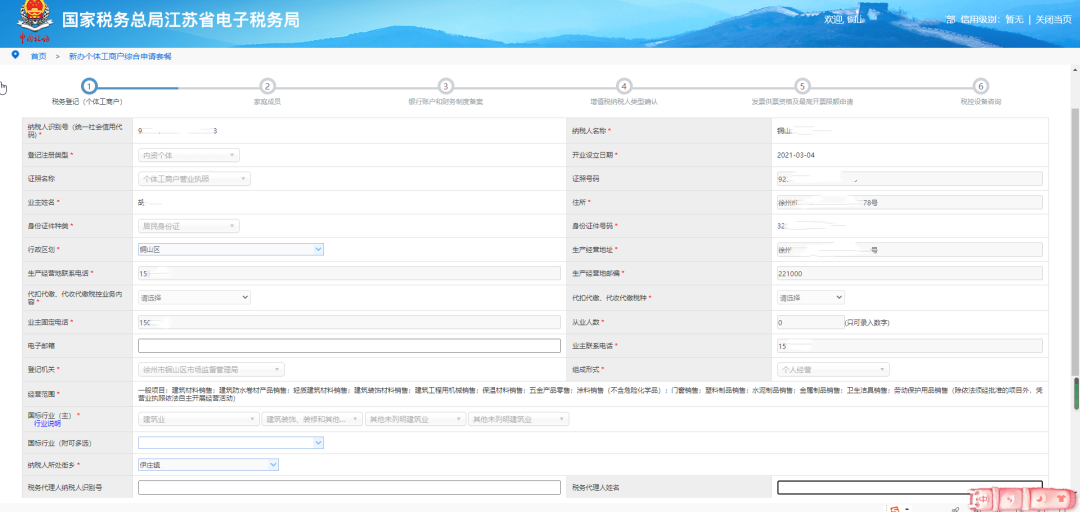The image size is (1080, 512).
Task: Click the 生产经营地邮编 field showing 221000
Action: pyautogui.click(x=909, y=274)
